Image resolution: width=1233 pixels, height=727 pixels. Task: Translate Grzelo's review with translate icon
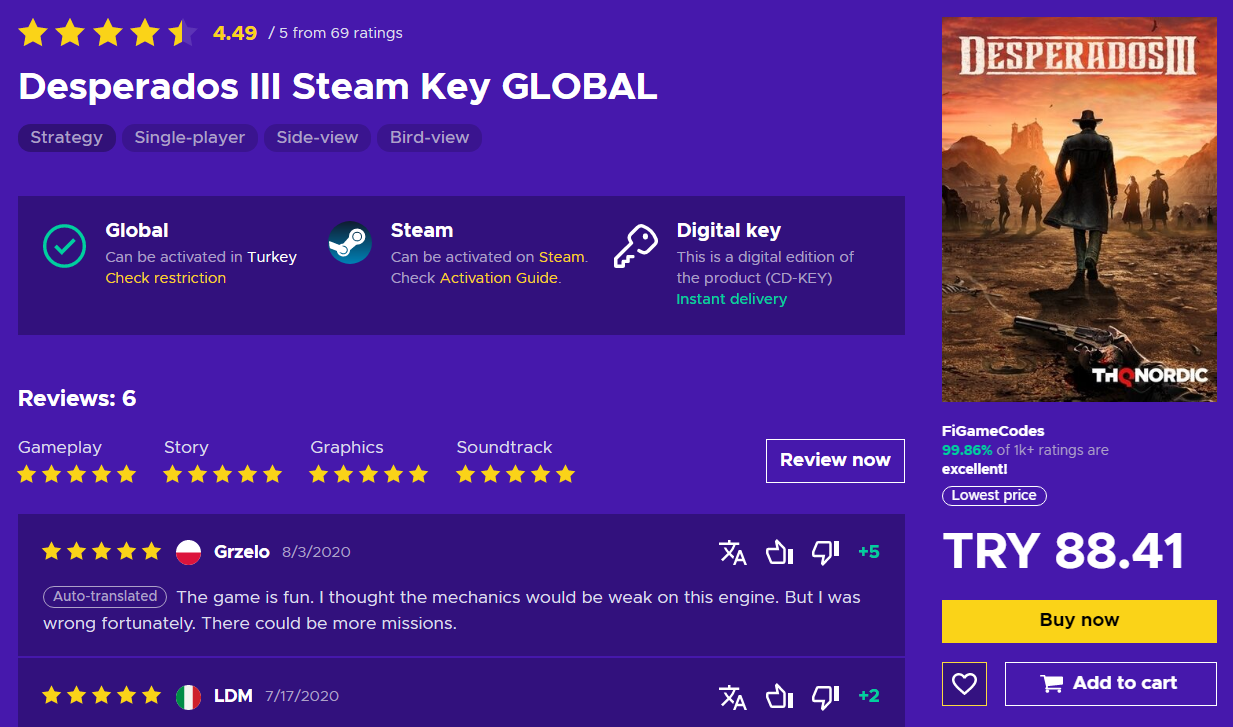(733, 552)
